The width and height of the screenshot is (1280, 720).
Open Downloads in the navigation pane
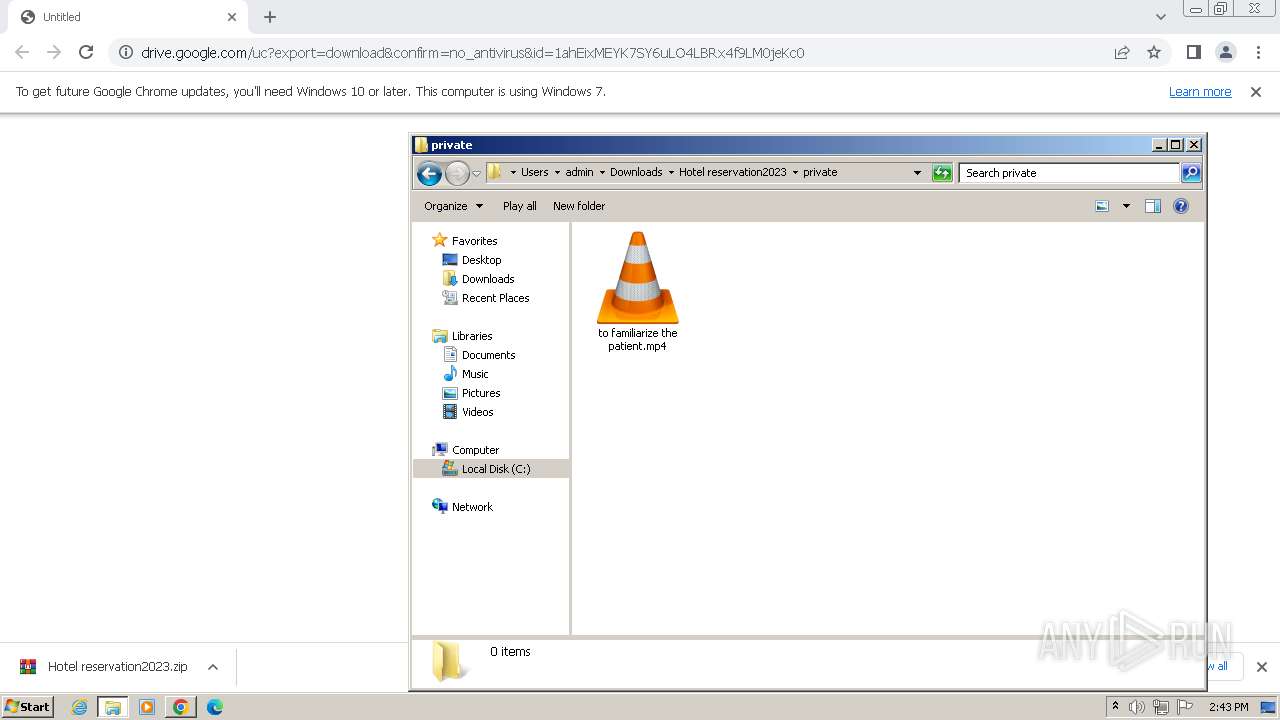[488, 279]
